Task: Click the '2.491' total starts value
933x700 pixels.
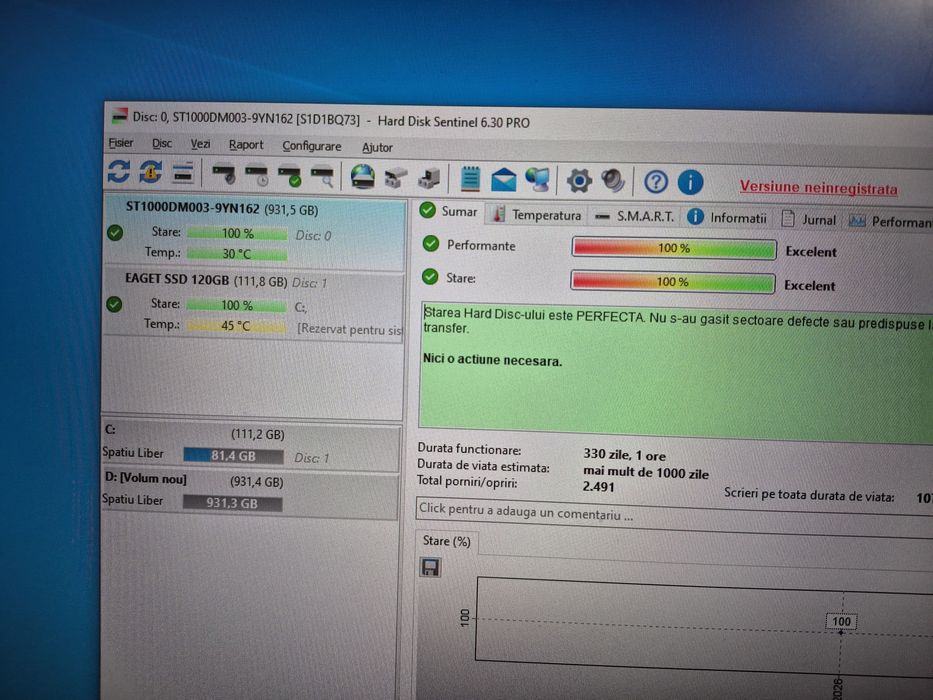Action: 599,486
